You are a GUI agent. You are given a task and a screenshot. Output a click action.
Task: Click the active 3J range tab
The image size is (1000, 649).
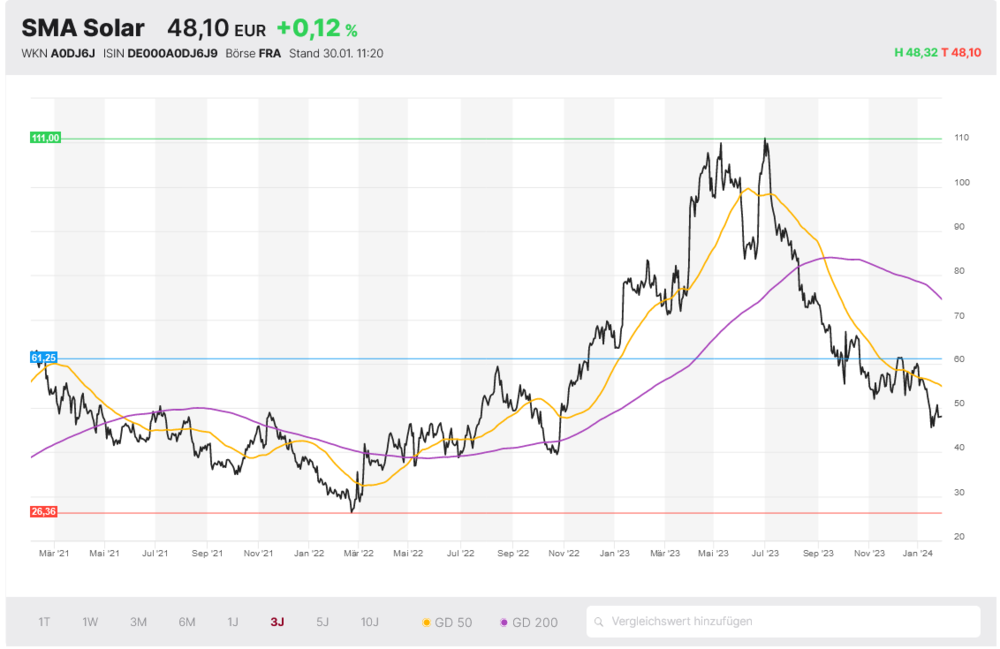277,622
